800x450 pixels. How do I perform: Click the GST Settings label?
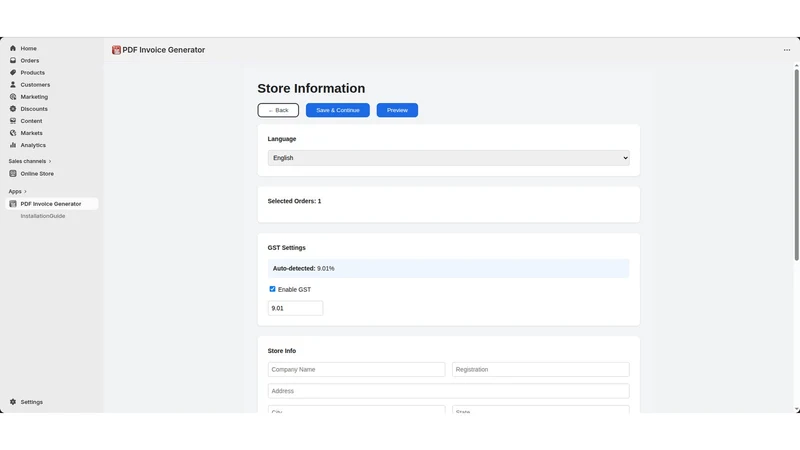(287, 247)
